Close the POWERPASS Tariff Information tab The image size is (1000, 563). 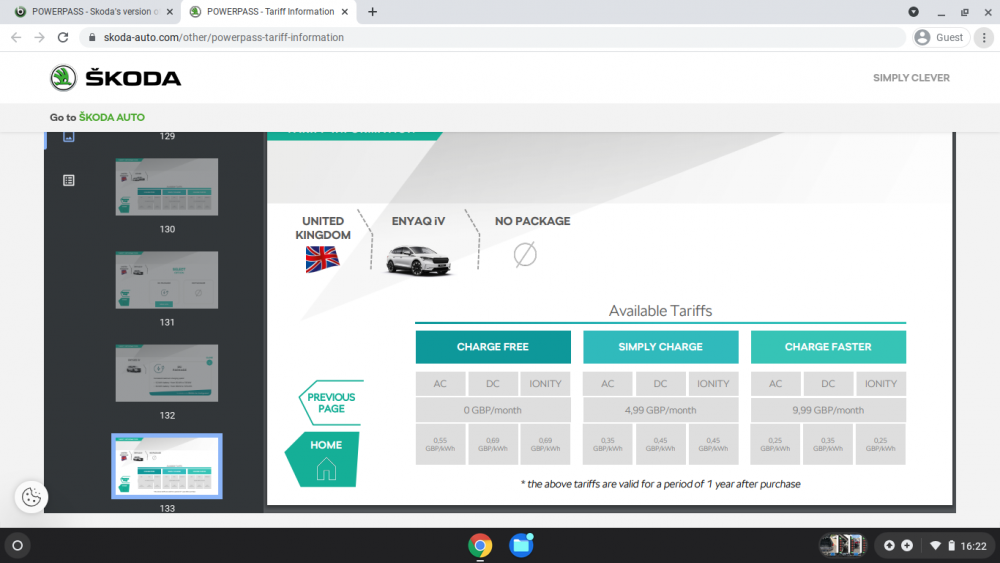click(x=345, y=11)
